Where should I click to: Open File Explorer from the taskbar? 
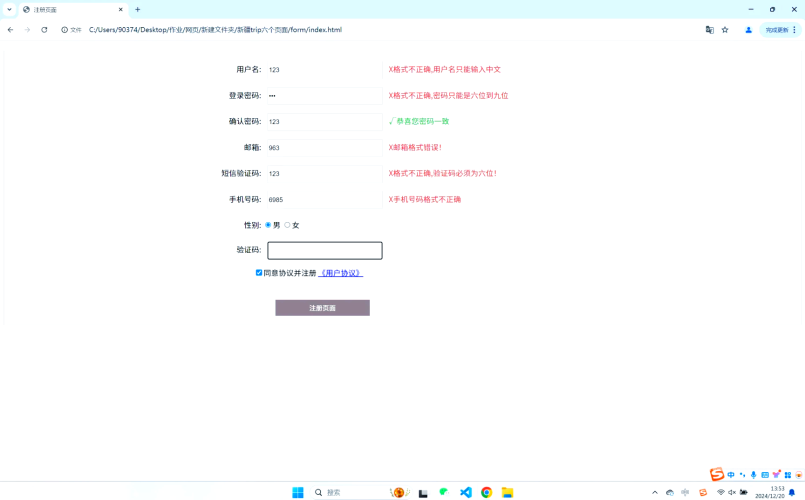pyautogui.click(x=507, y=492)
